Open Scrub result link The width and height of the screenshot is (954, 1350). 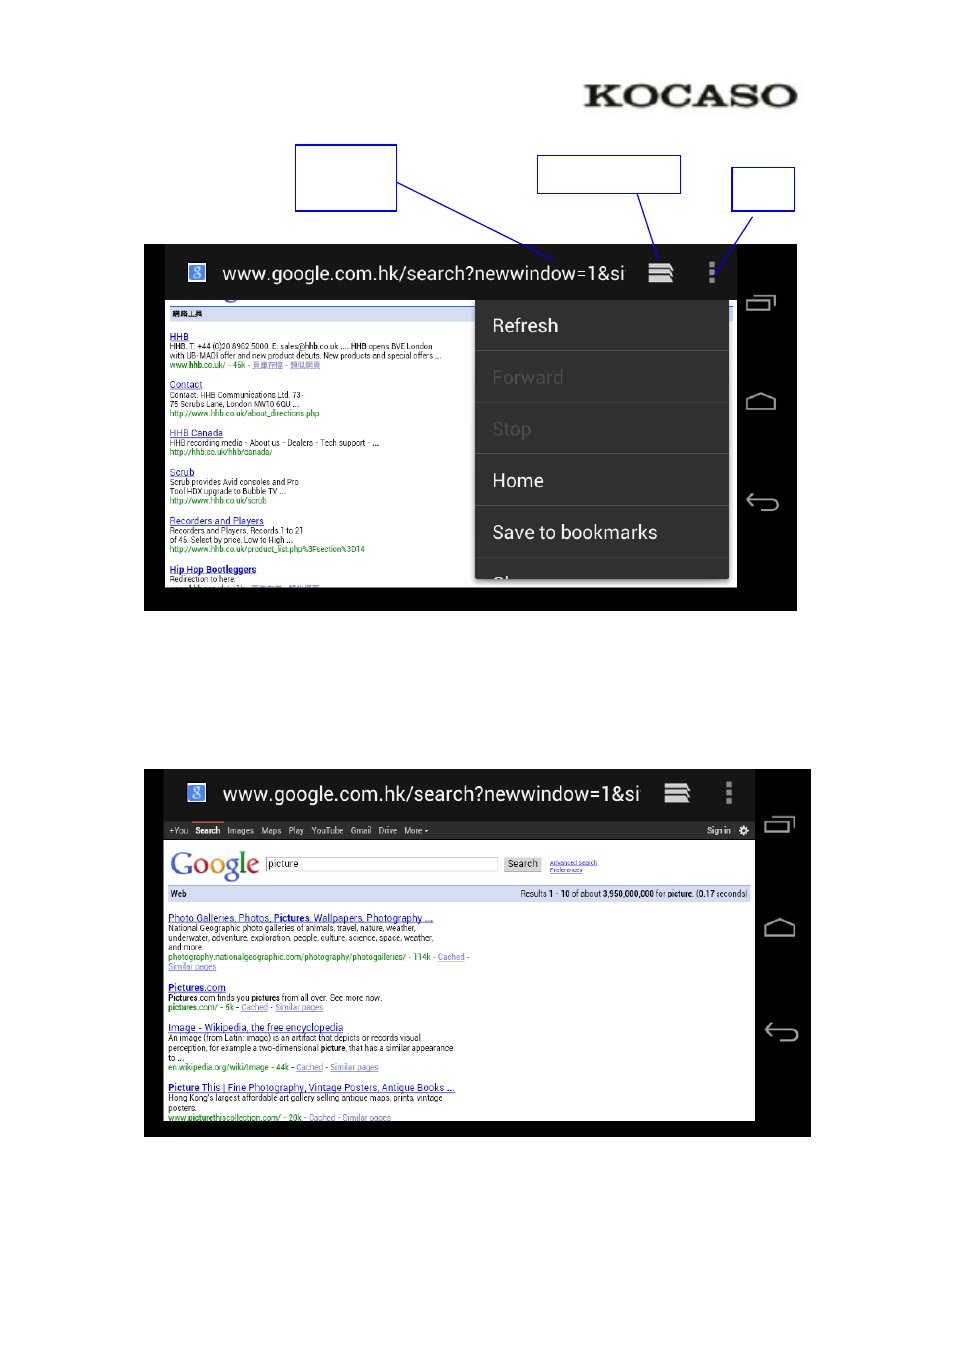tap(182, 472)
